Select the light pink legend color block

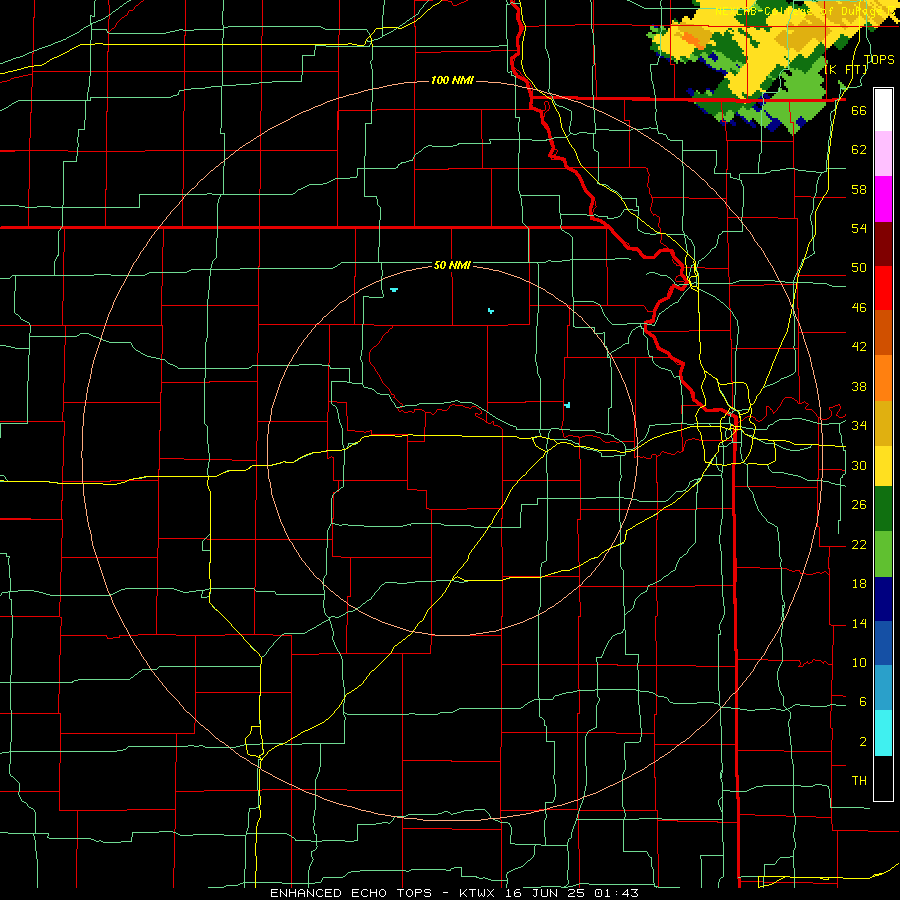tap(883, 154)
